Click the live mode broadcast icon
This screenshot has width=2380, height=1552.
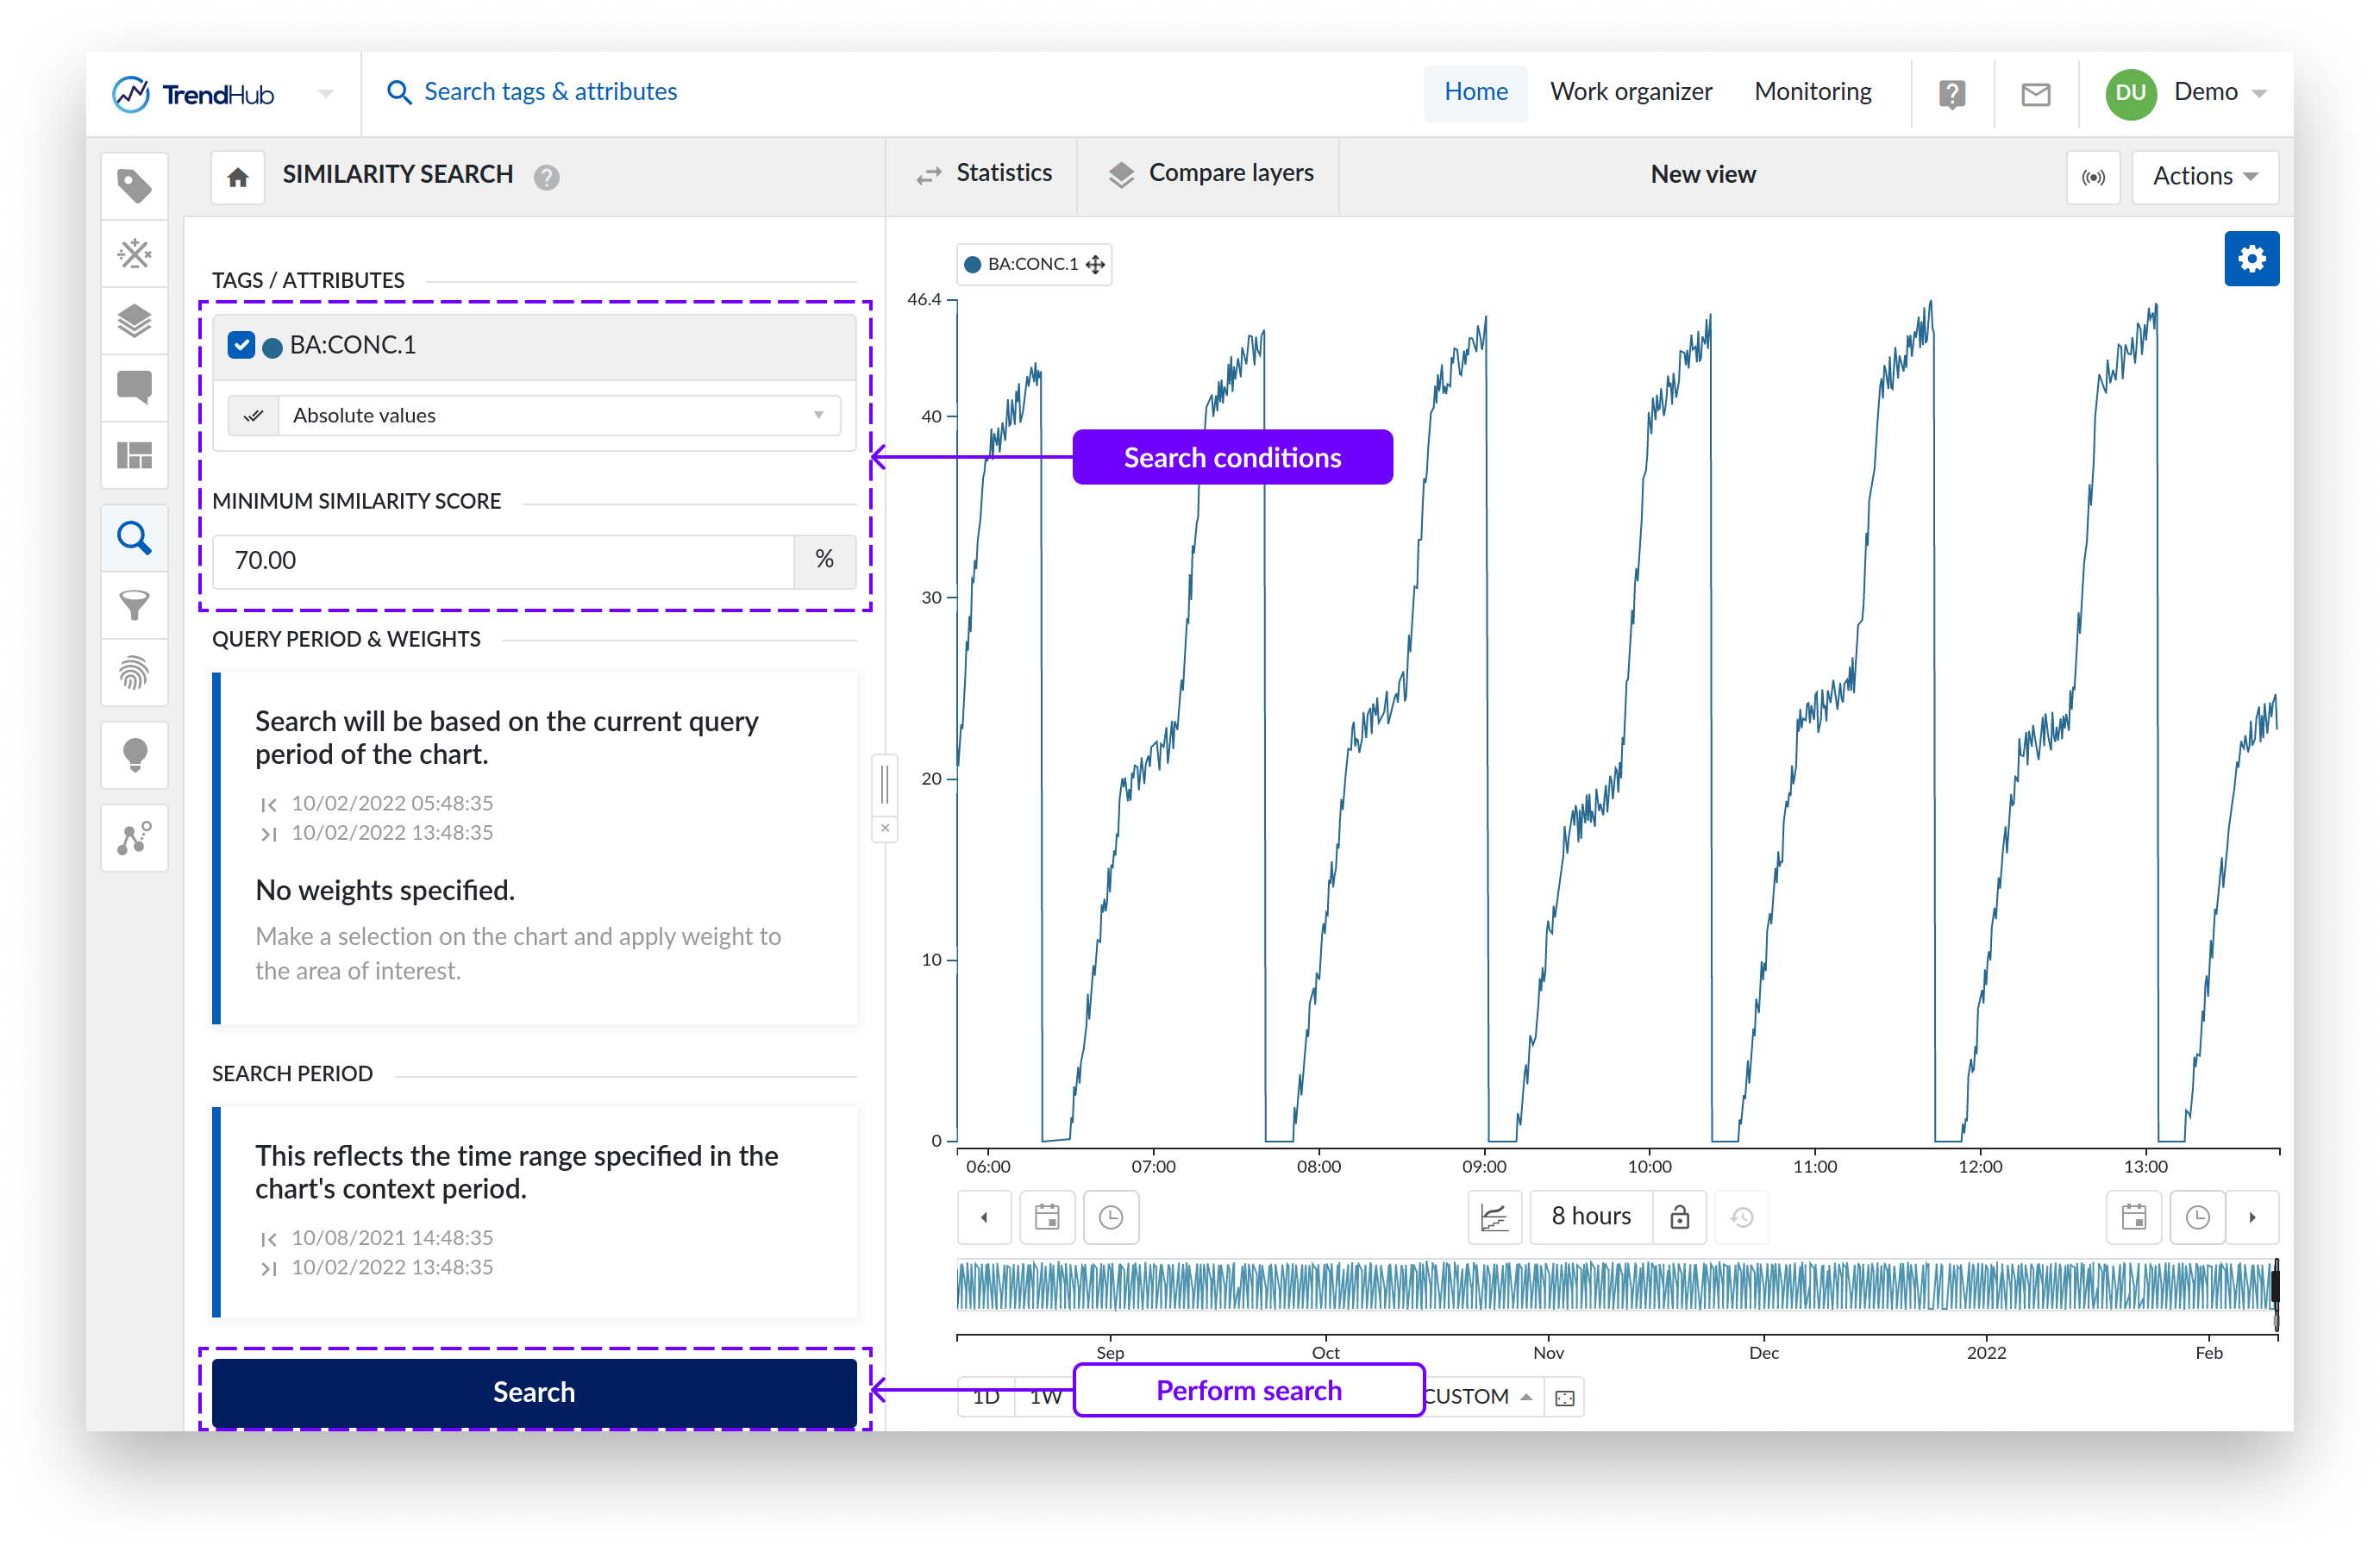2092,177
